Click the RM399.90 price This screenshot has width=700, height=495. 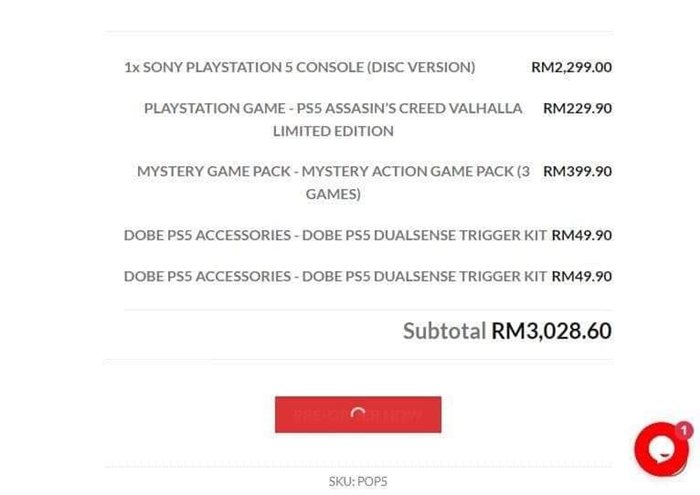tap(577, 171)
